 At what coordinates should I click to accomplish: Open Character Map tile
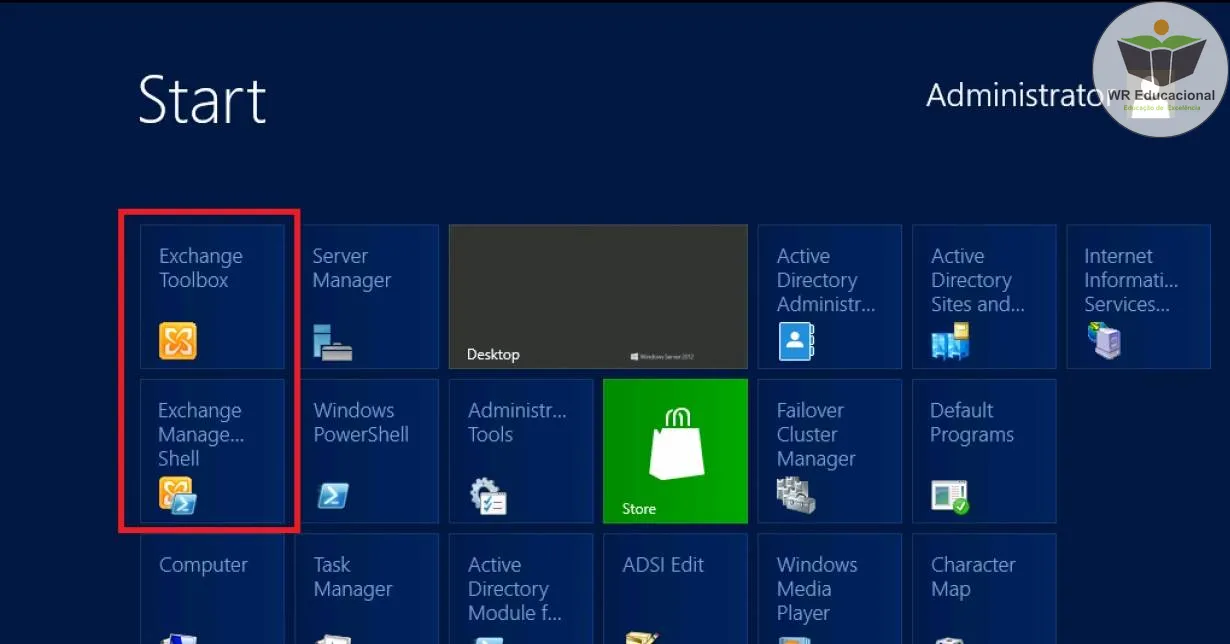point(983,590)
